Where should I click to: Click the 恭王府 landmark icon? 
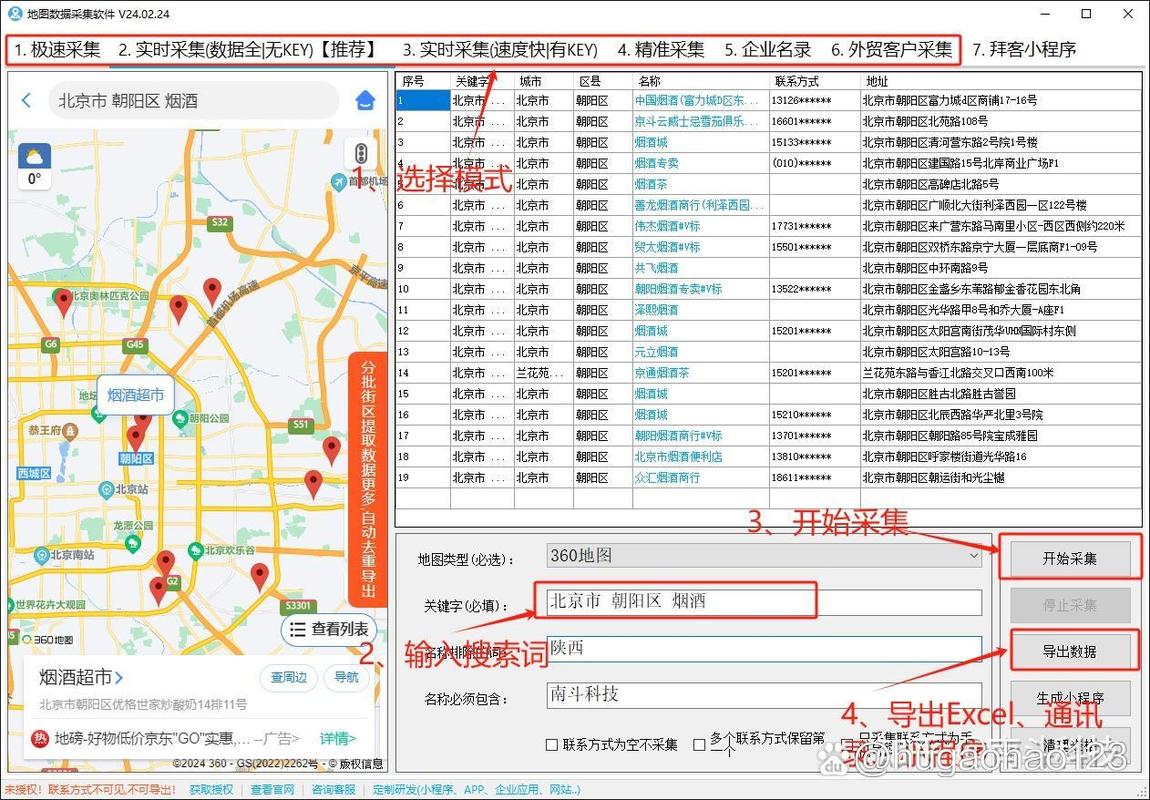point(70,430)
